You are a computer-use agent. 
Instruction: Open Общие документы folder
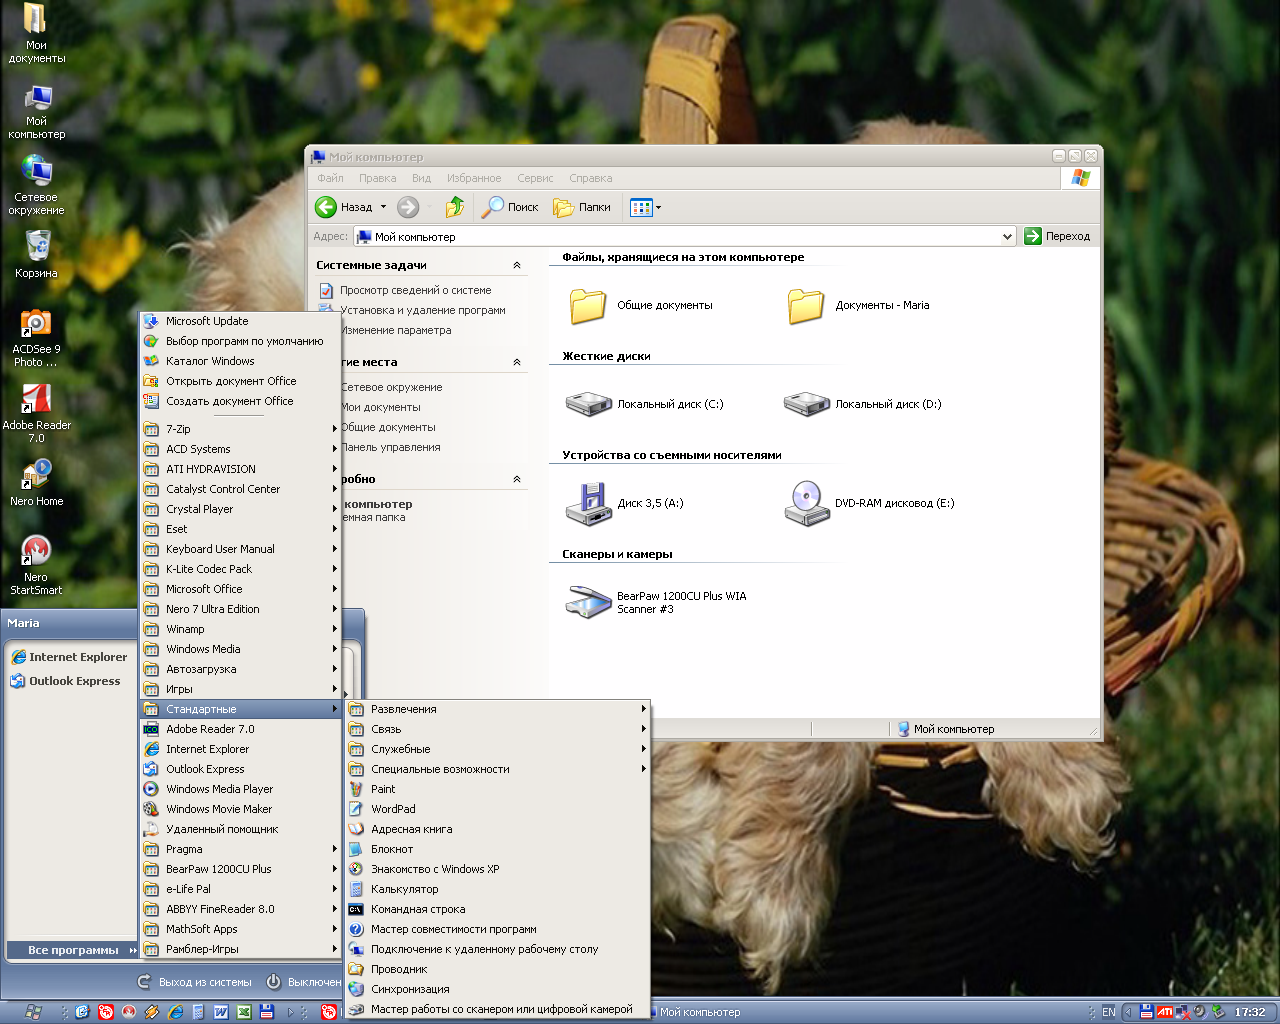pos(640,305)
